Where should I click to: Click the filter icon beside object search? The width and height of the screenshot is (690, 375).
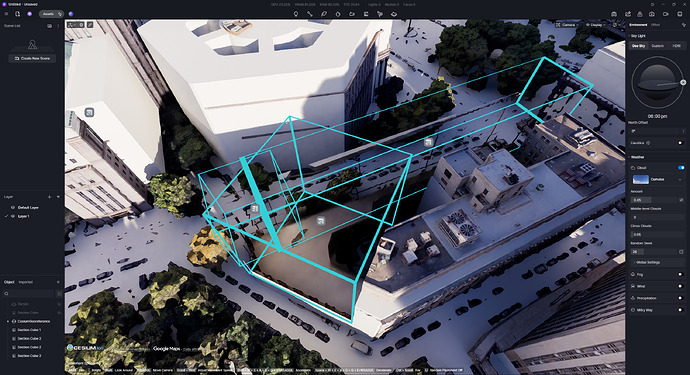pos(59,294)
